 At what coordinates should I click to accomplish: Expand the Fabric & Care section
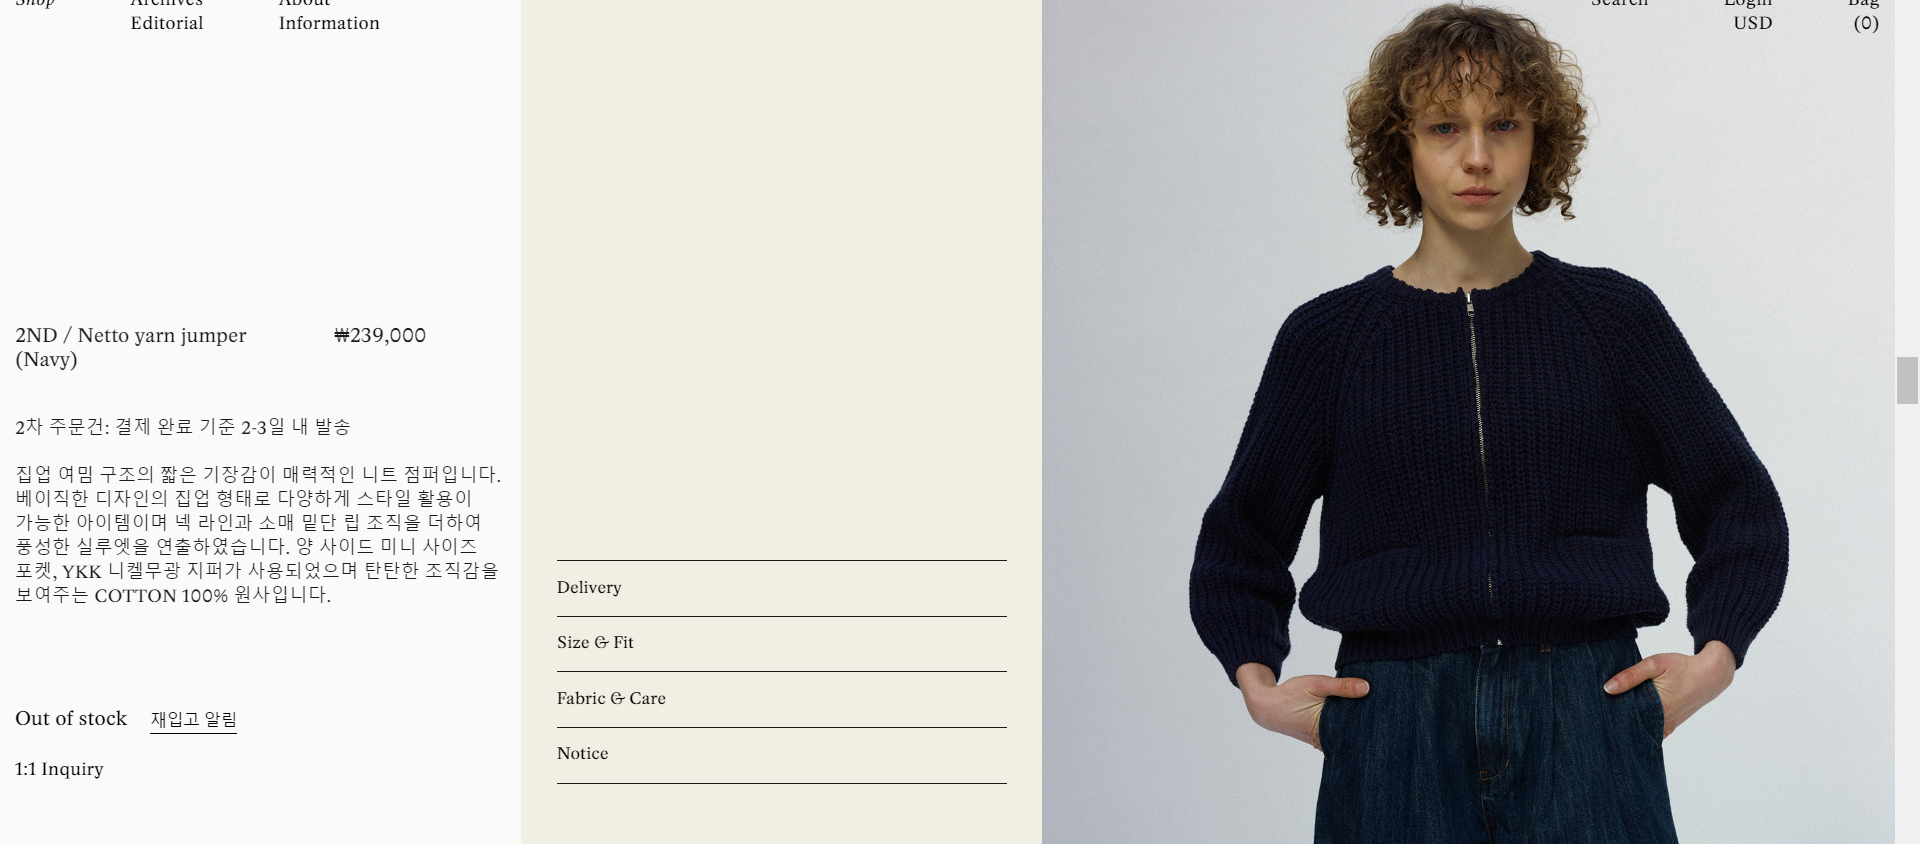(781, 699)
